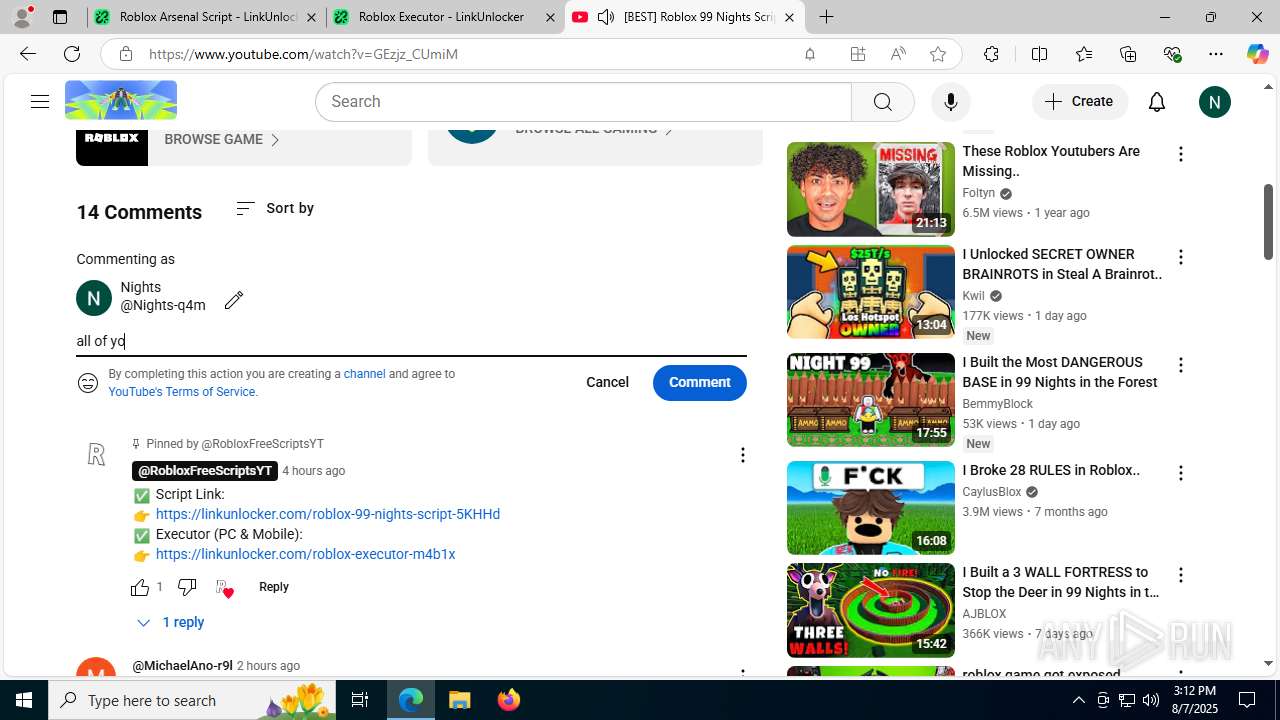This screenshot has width=1280, height=720.
Task: Open the 99-nights-script linkunlocker link
Action: pyautogui.click(x=328, y=514)
